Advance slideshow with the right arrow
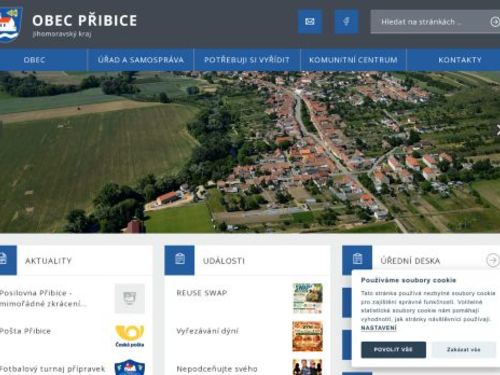 (x=497, y=130)
